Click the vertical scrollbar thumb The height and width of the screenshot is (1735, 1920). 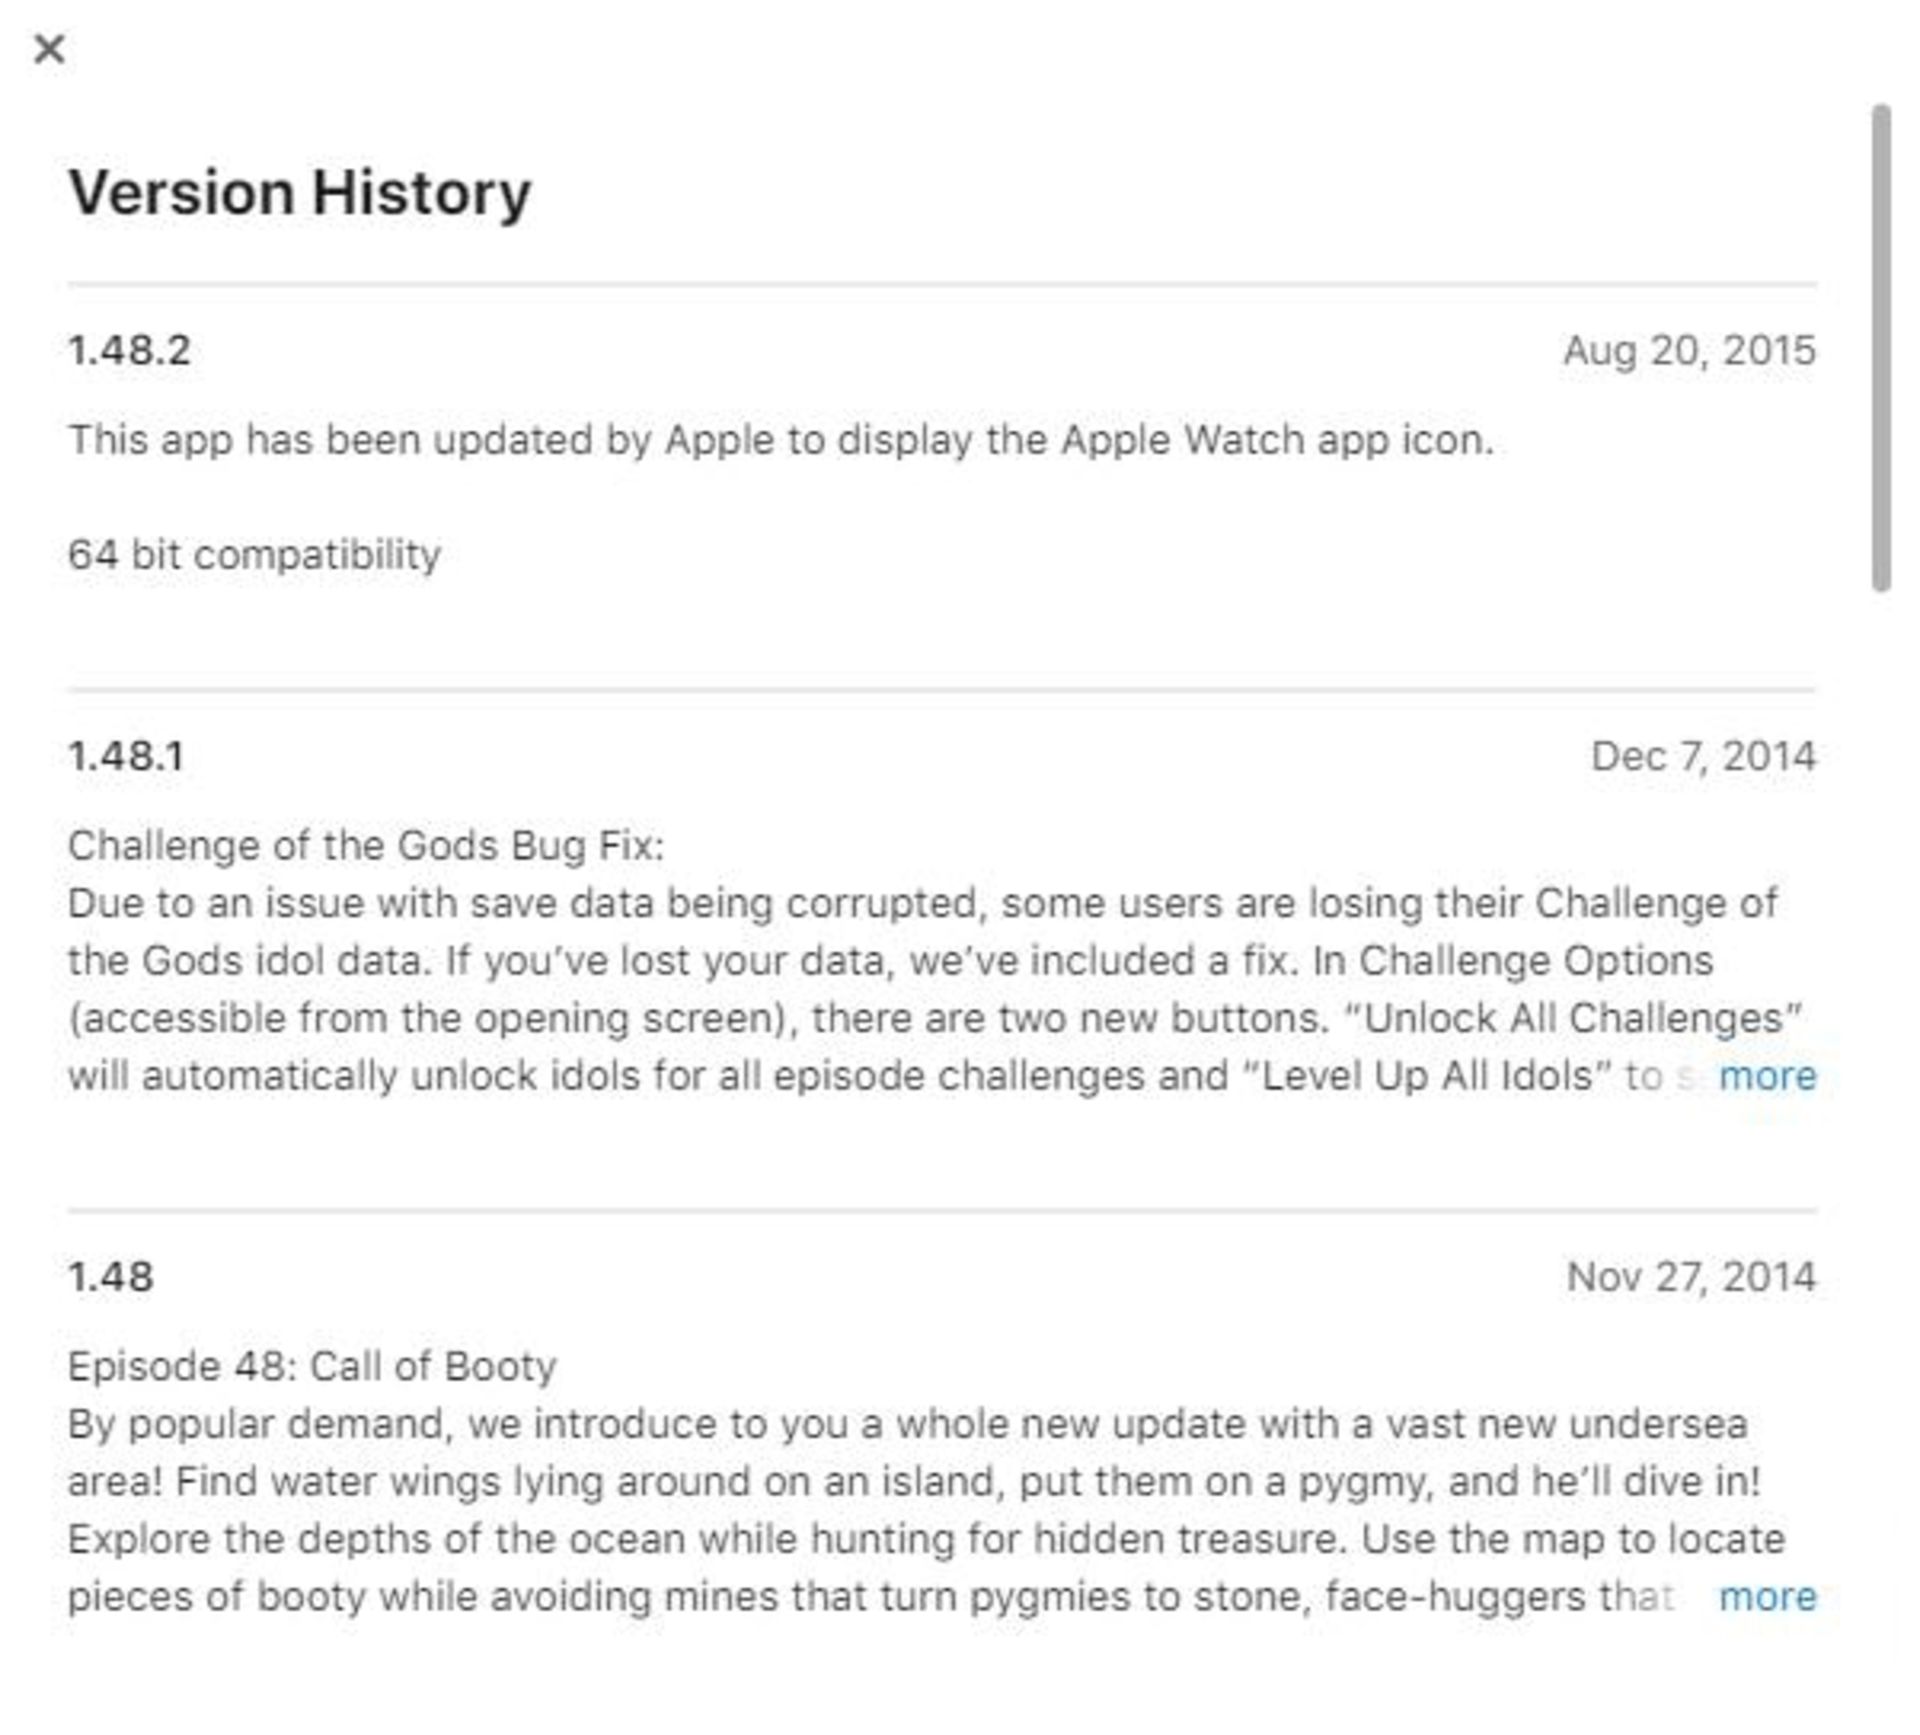pyautogui.click(x=1881, y=347)
